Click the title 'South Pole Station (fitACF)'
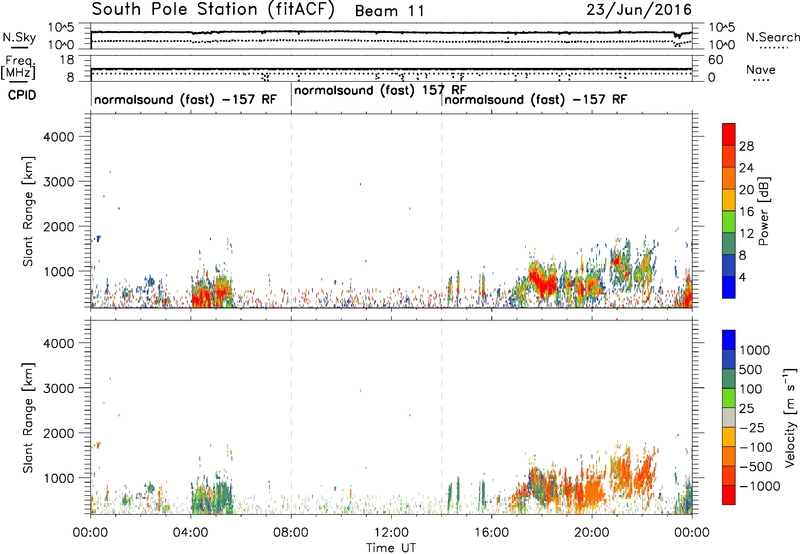The width and height of the screenshot is (800, 554). [213, 9]
